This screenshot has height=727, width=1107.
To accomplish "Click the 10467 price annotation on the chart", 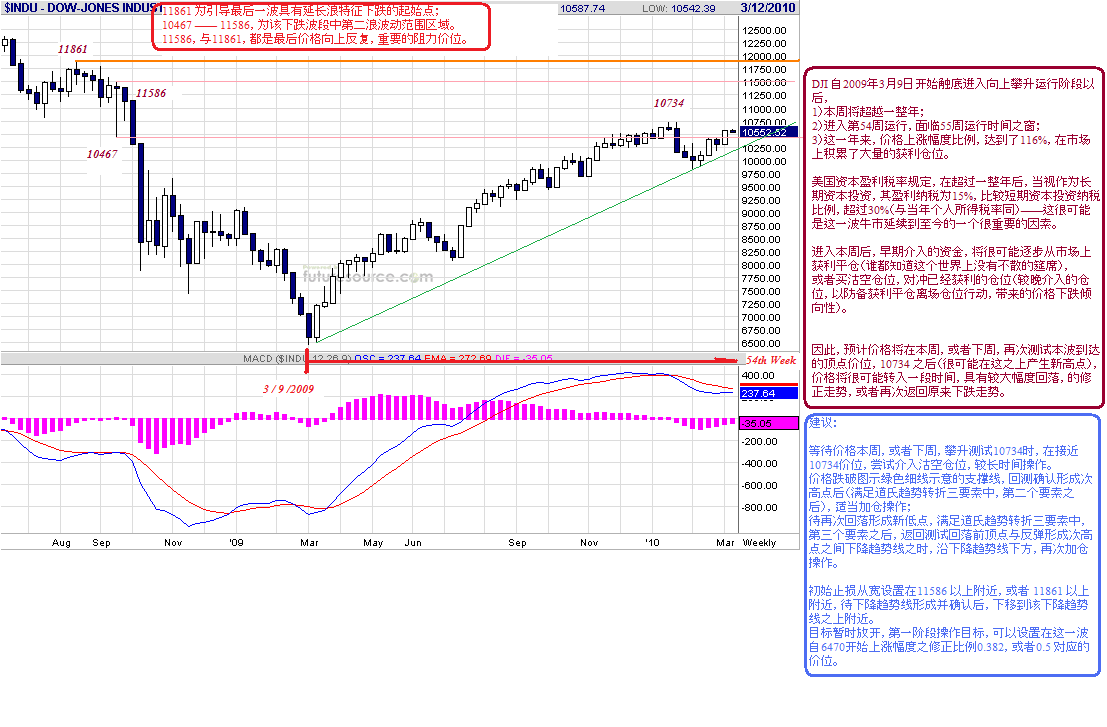I will click(102, 154).
